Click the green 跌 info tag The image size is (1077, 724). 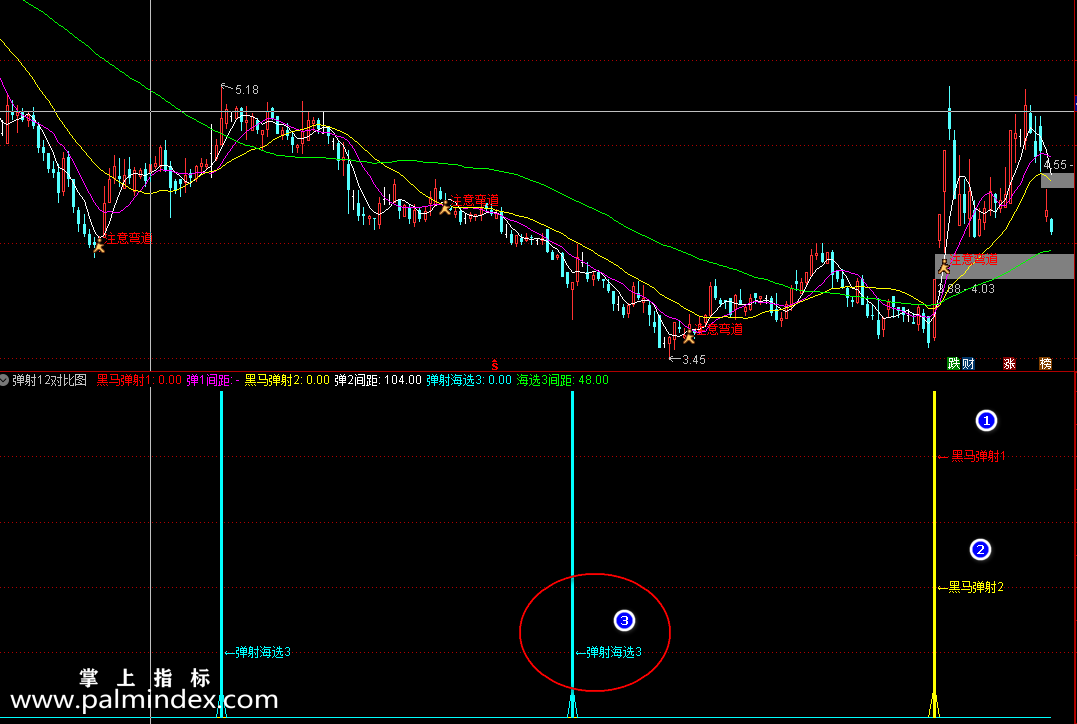click(953, 363)
